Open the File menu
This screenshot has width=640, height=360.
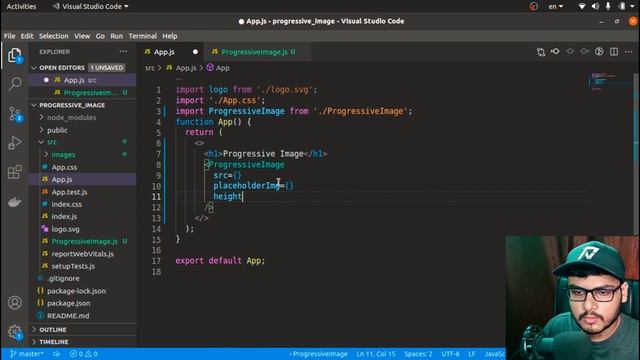(x=9, y=36)
